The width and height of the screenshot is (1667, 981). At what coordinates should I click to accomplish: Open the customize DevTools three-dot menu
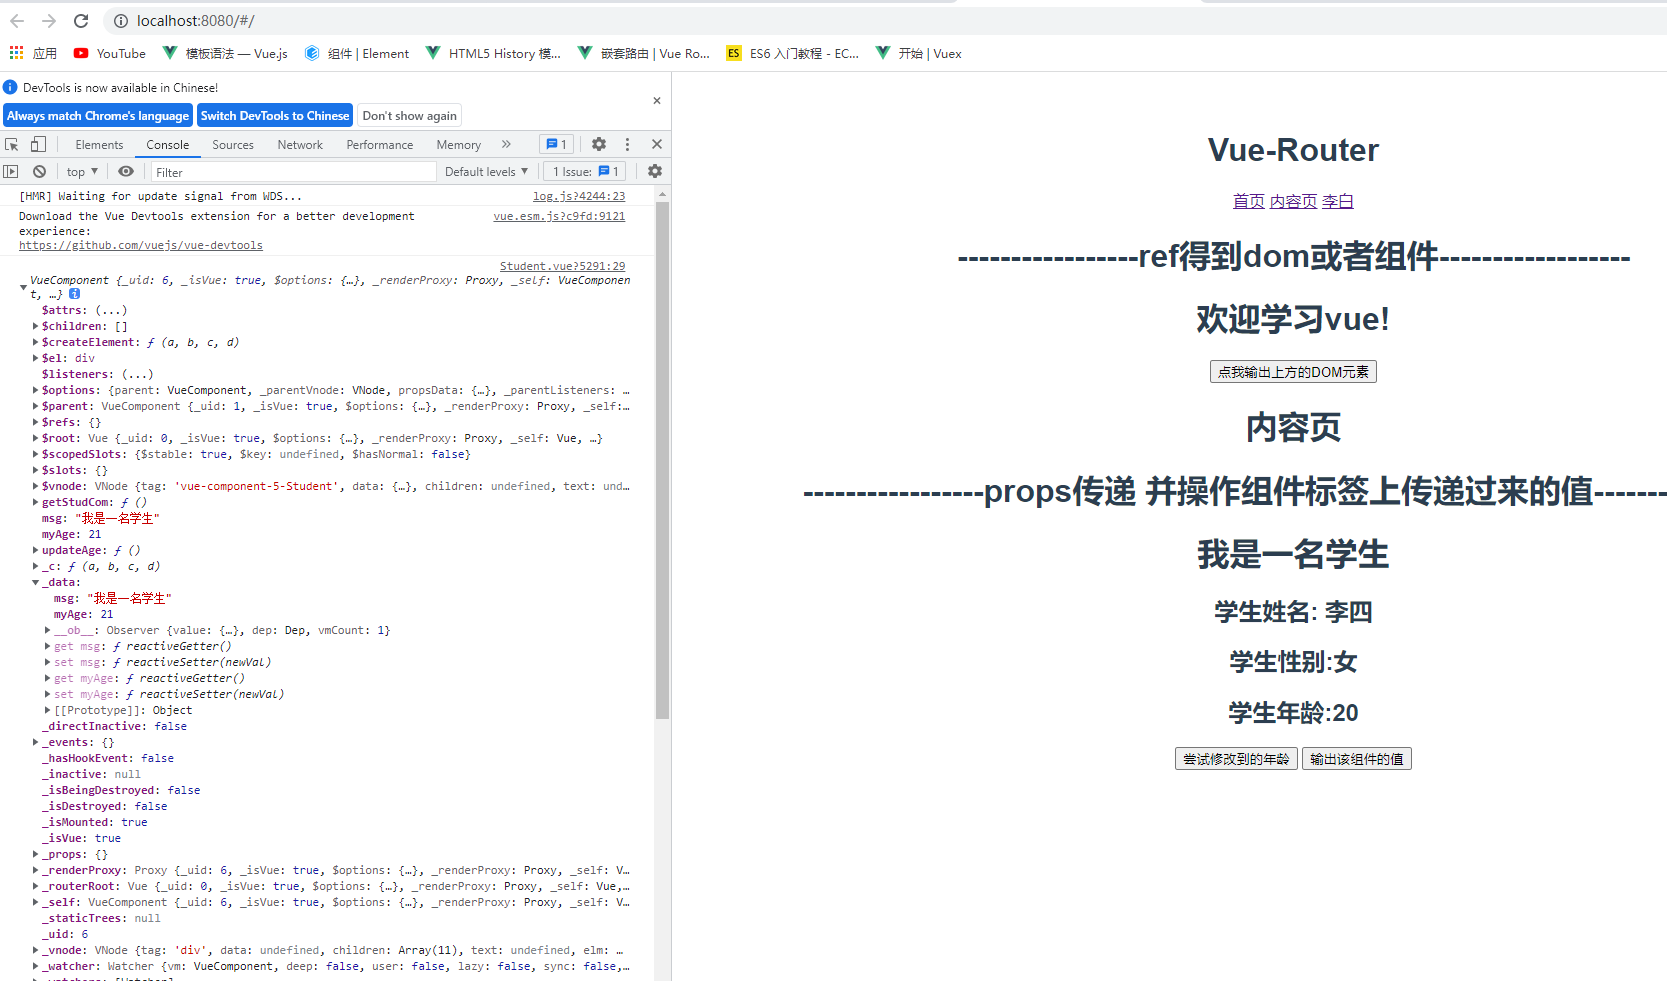[x=627, y=144]
